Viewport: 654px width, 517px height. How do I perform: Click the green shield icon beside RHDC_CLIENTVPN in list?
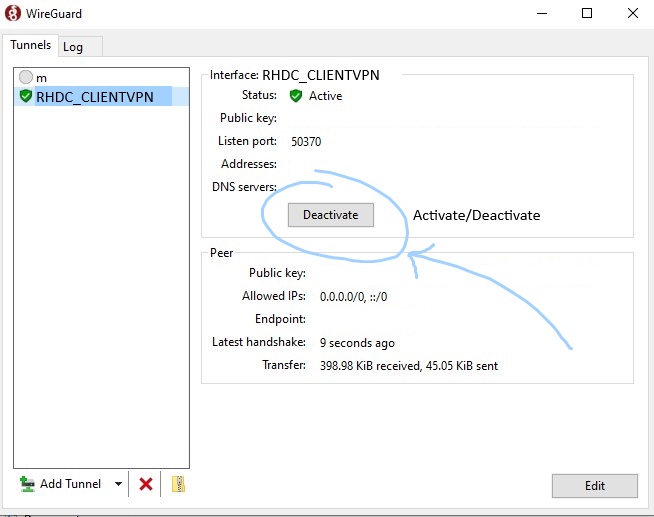(x=26, y=96)
